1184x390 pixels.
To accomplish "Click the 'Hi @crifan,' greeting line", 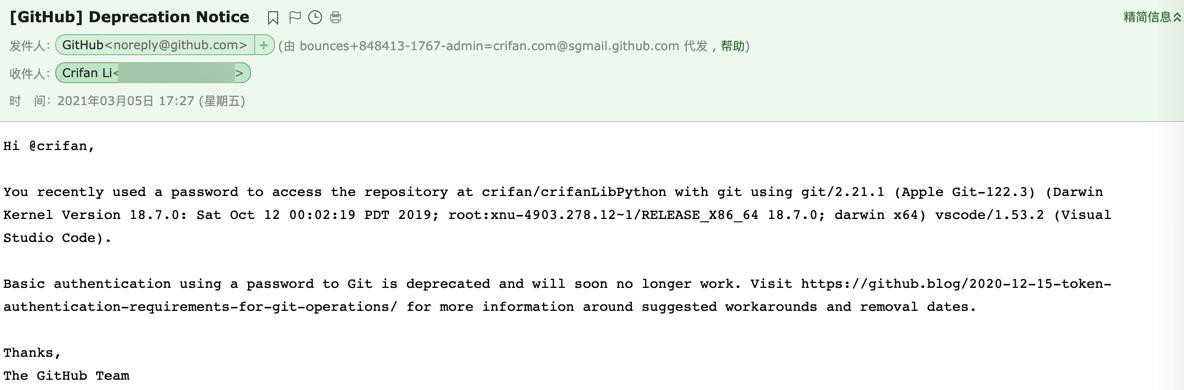I will click(50, 147).
